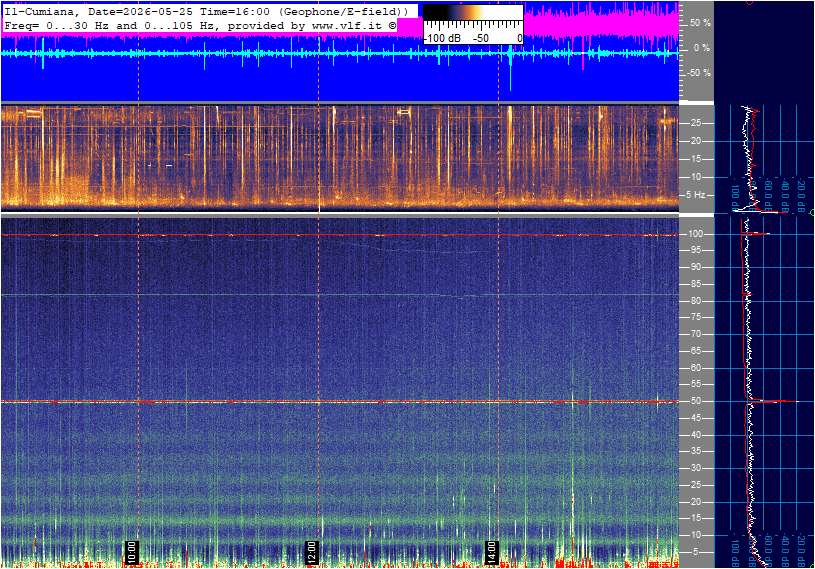
Task: Click 15 on upper 0-30 Hz axis
Action: pos(696,159)
